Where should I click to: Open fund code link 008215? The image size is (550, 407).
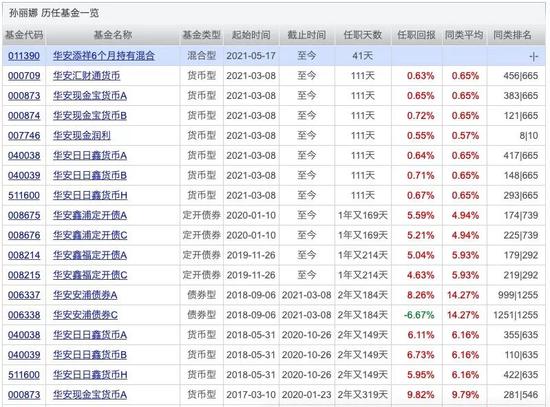[x=24, y=275]
